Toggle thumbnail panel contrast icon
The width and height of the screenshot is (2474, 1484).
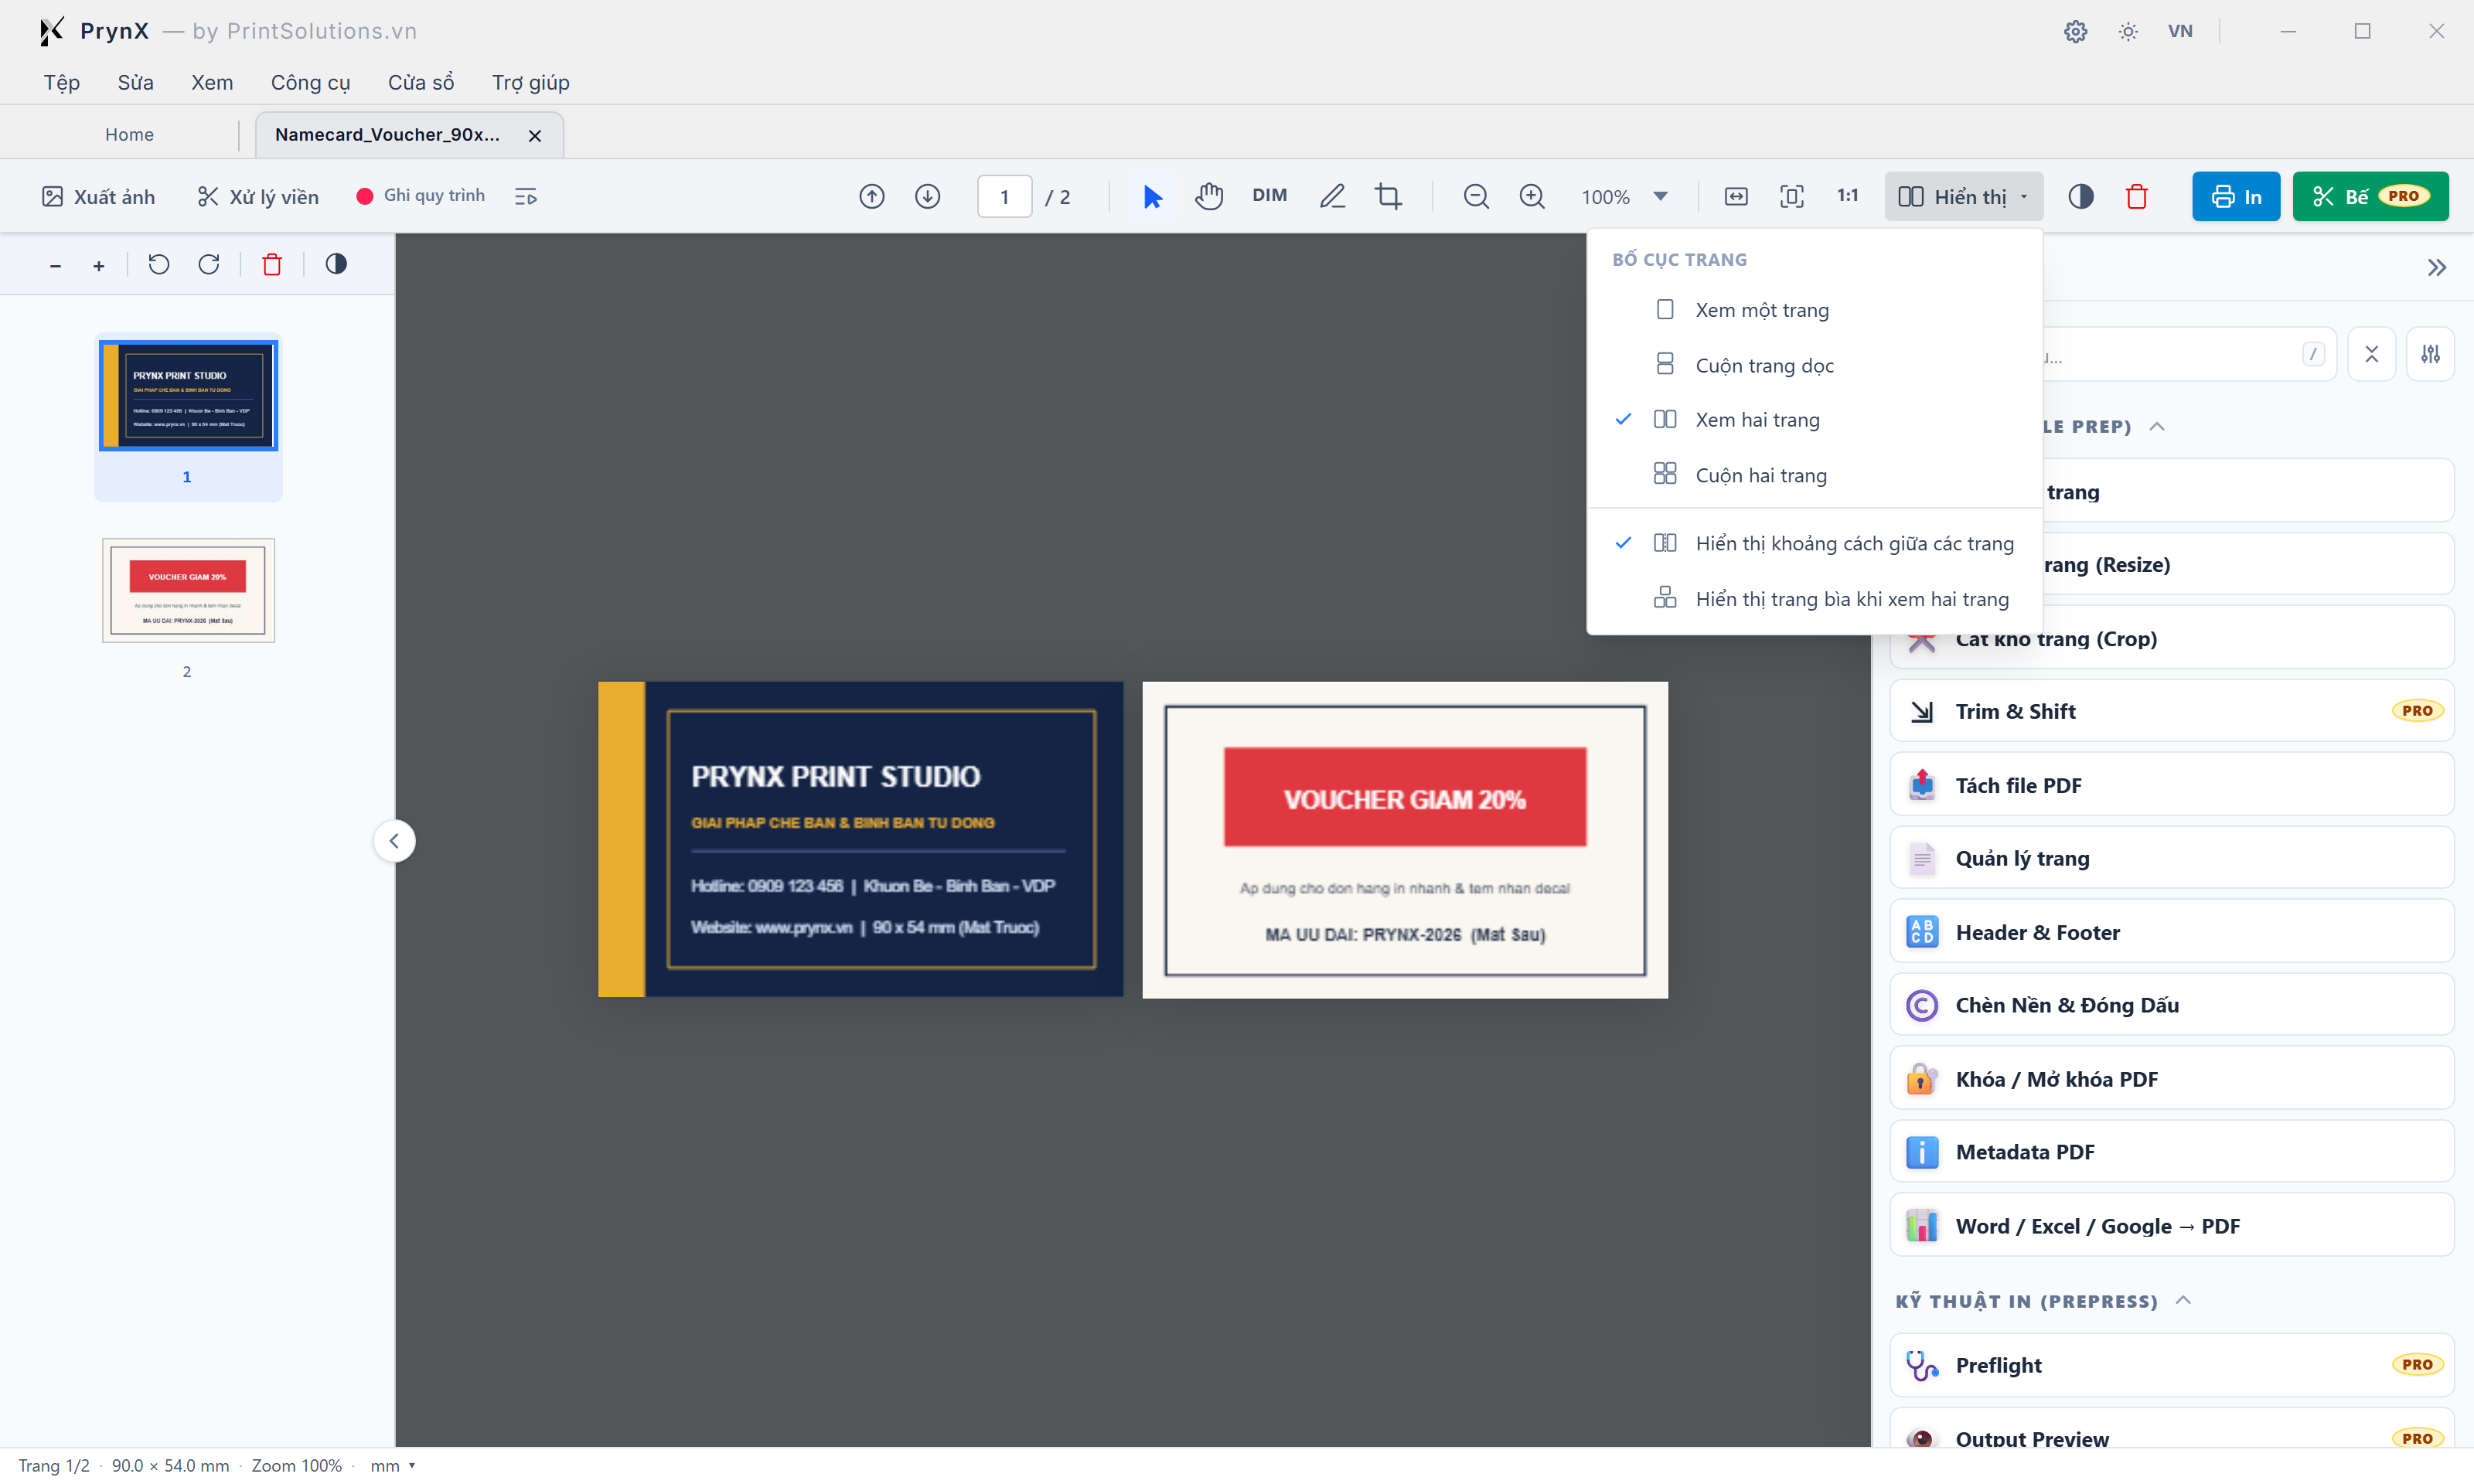[x=336, y=264]
